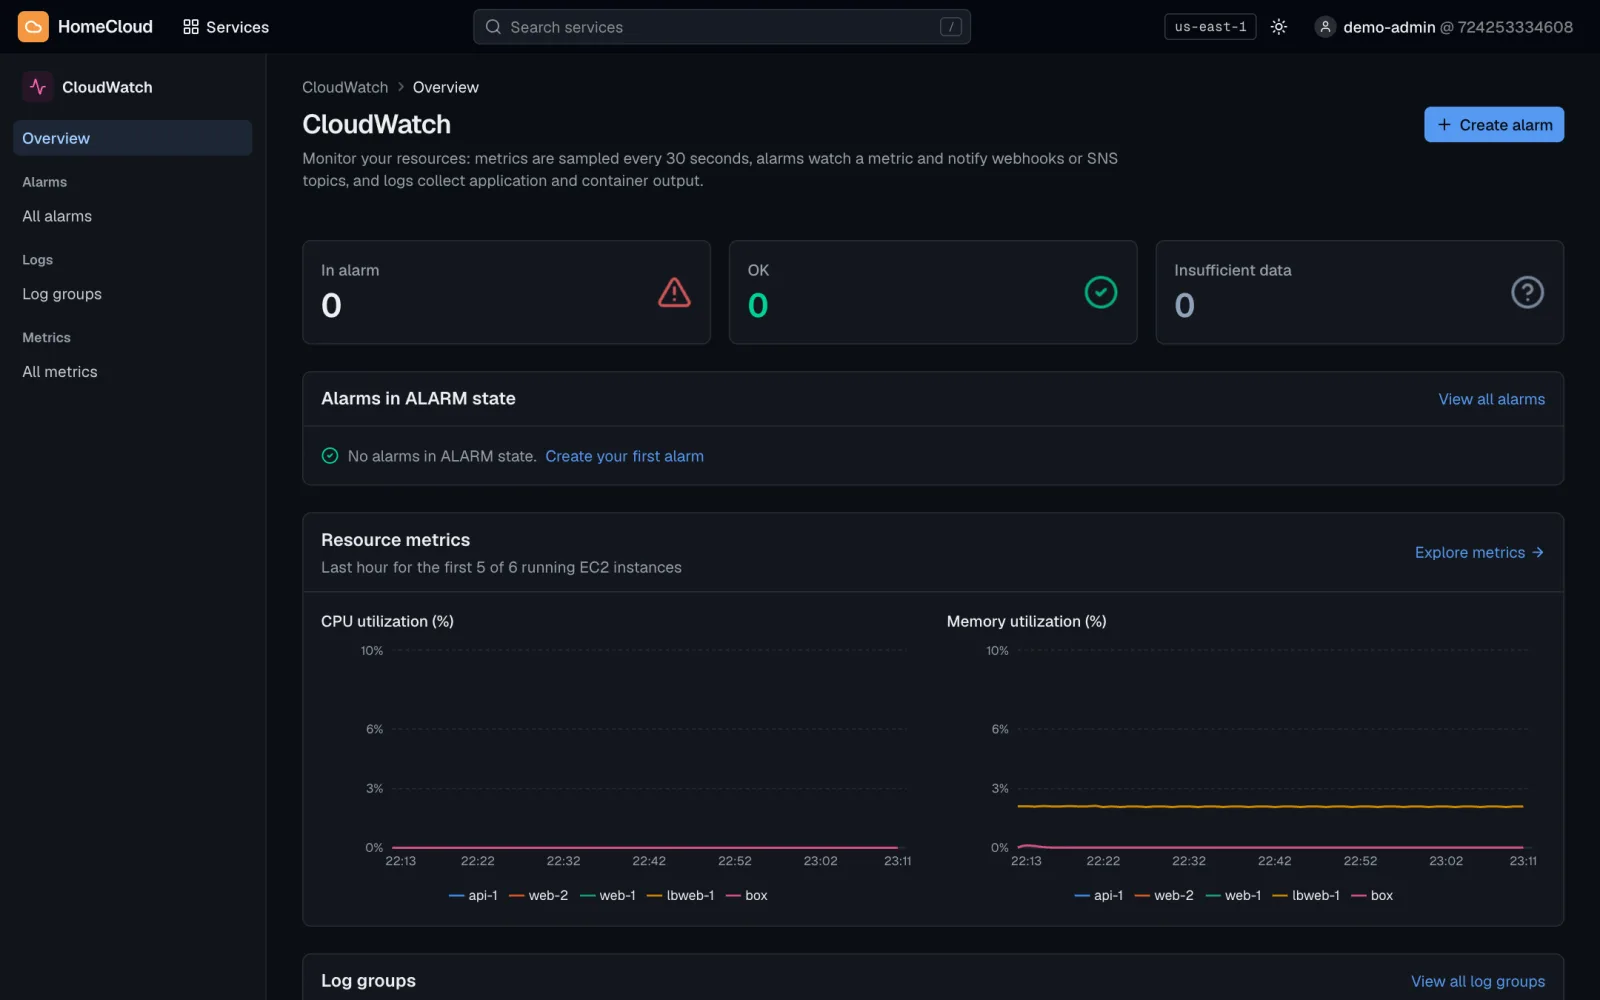Toggle the light/dark theme sun icon
This screenshot has width=1600, height=1000.
(x=1278, y=27)
